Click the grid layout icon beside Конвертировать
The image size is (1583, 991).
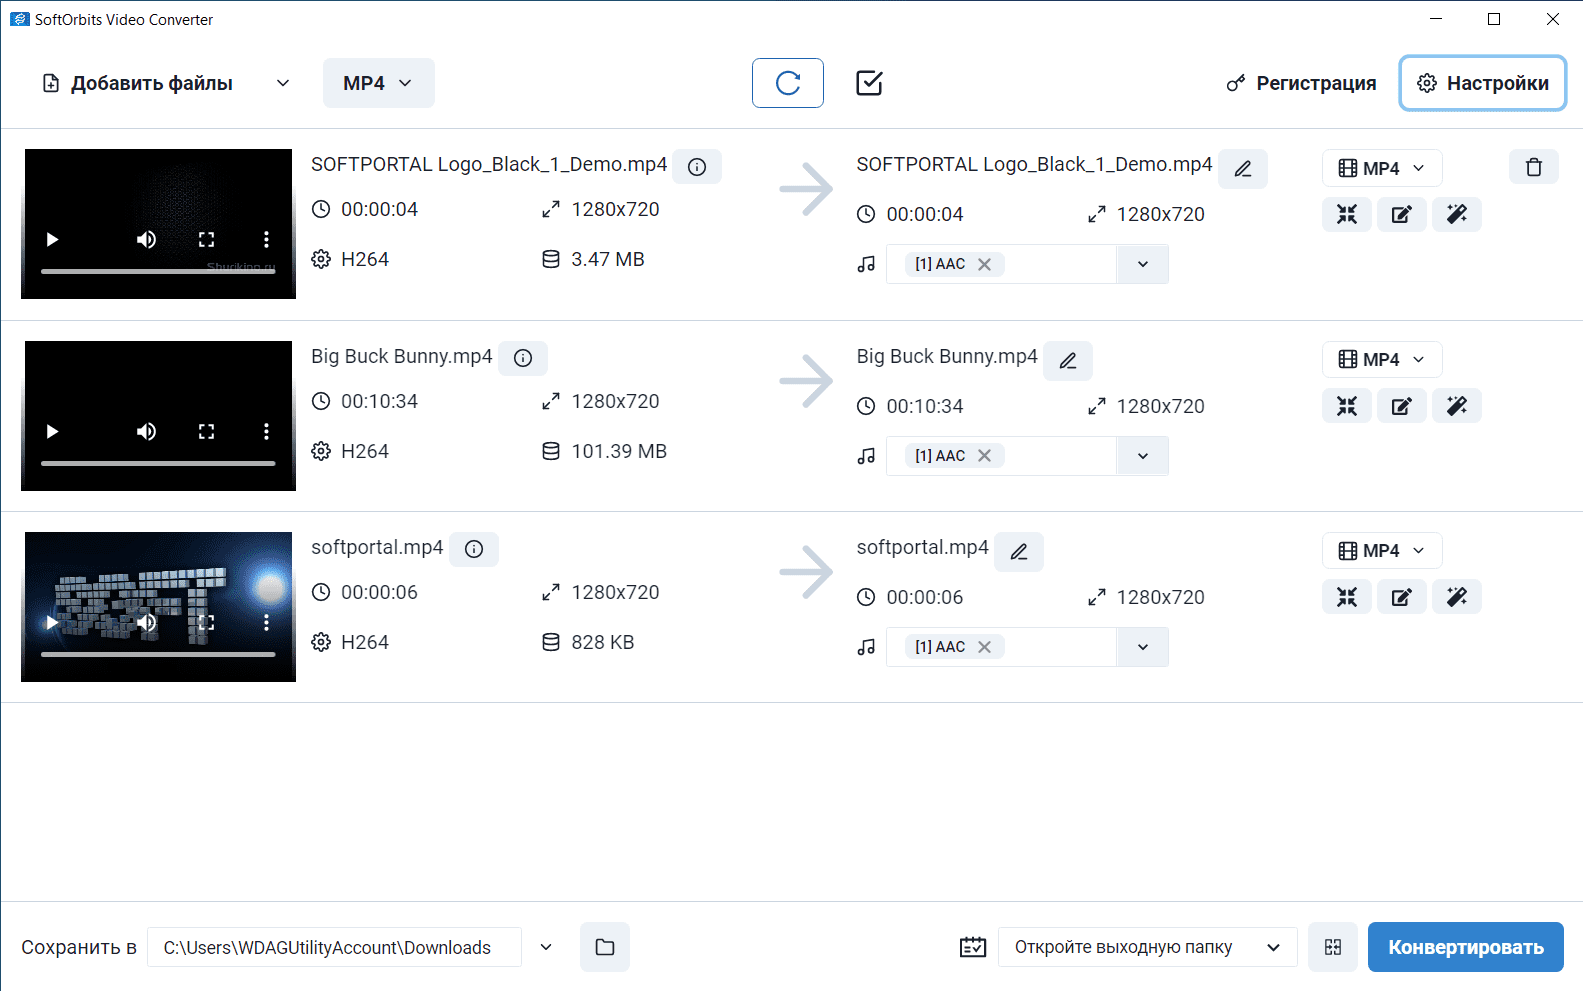click(x=1333, y=947)
